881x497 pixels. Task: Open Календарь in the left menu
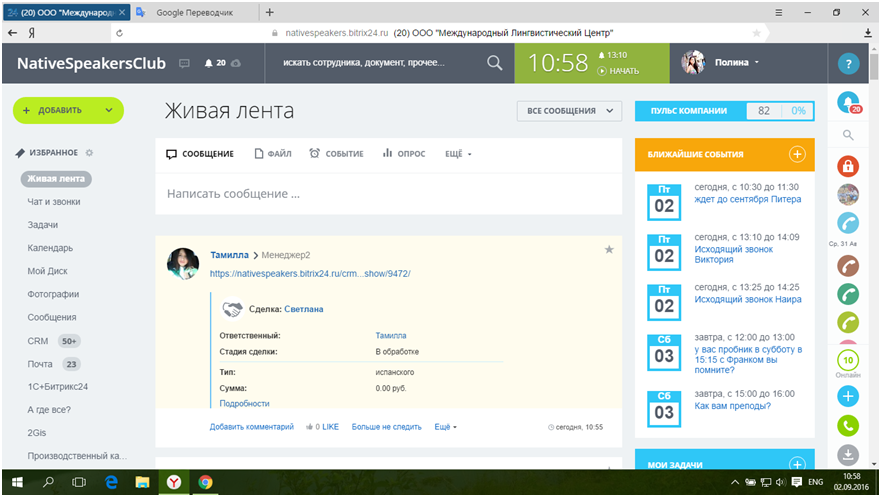click(50, 248)
